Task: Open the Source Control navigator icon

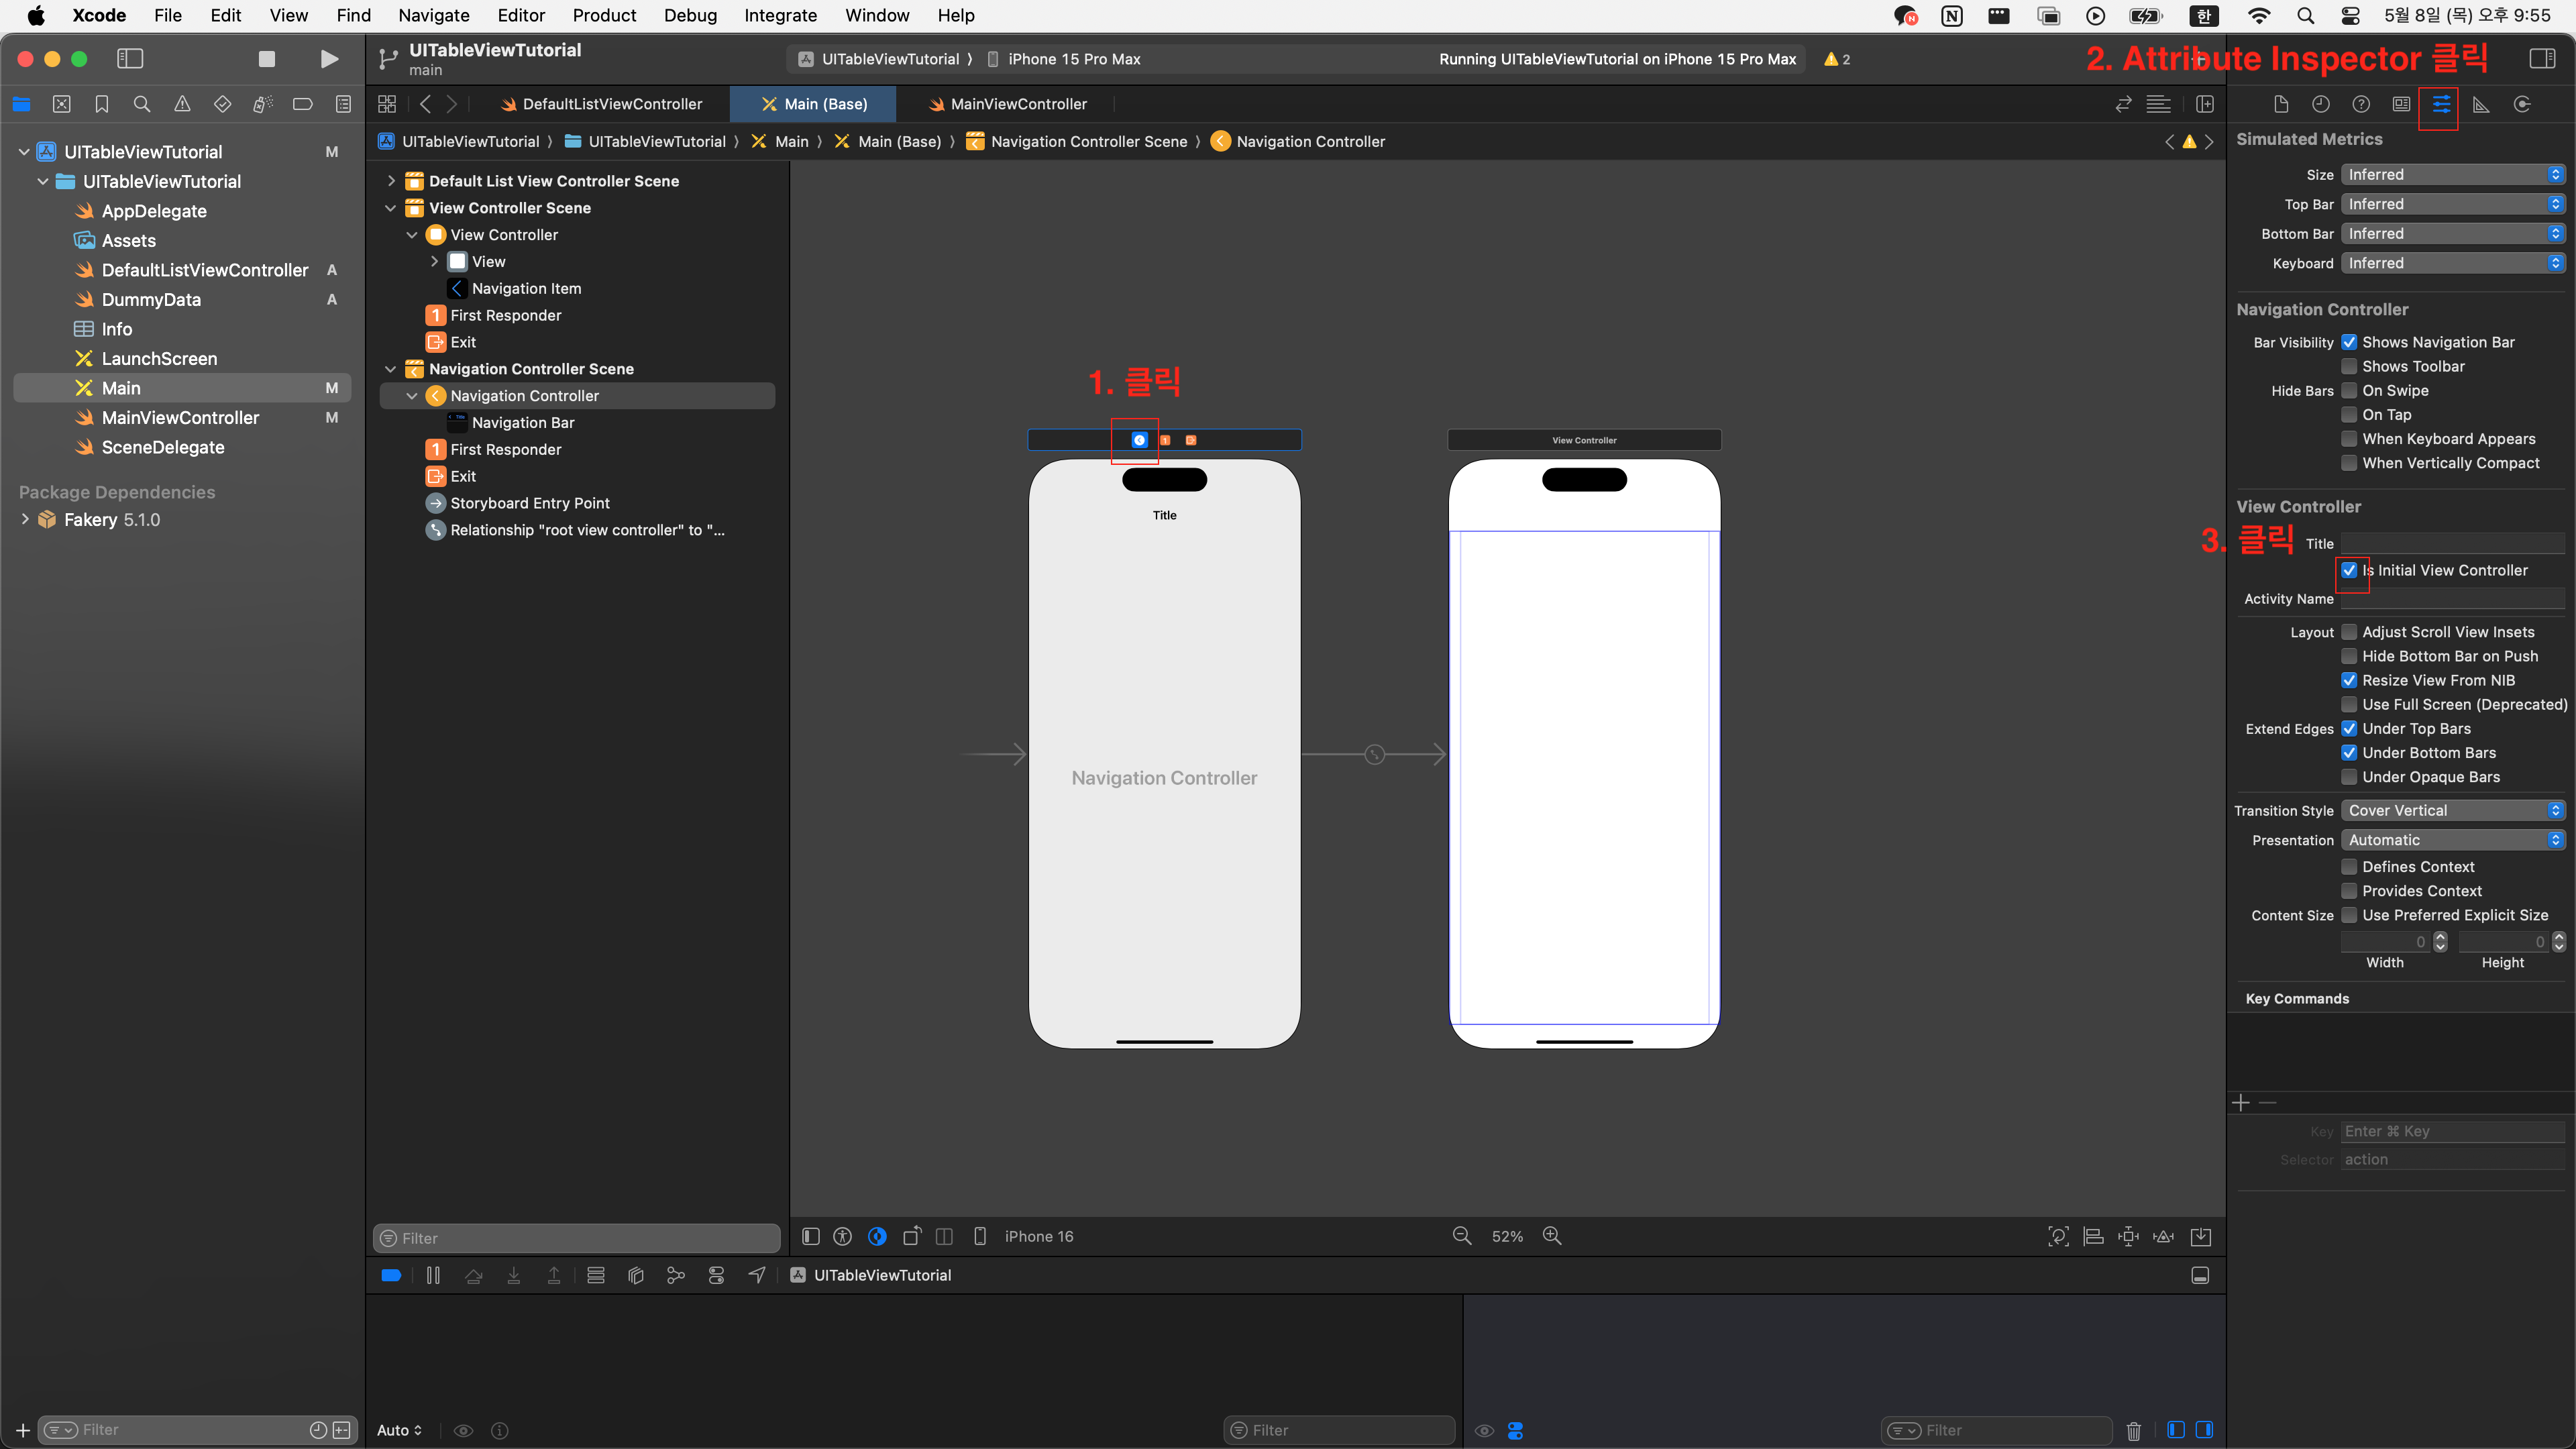Action: pos(62,104)
